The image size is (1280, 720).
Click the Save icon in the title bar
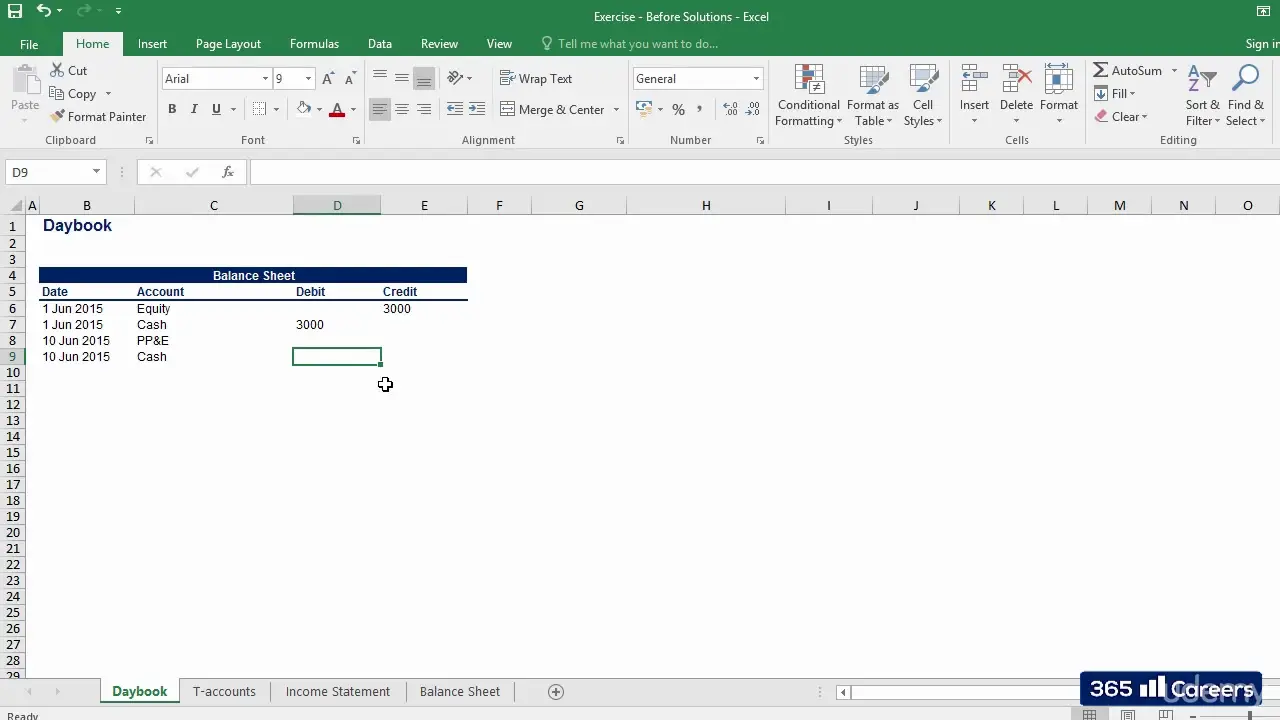click(15, 11)
